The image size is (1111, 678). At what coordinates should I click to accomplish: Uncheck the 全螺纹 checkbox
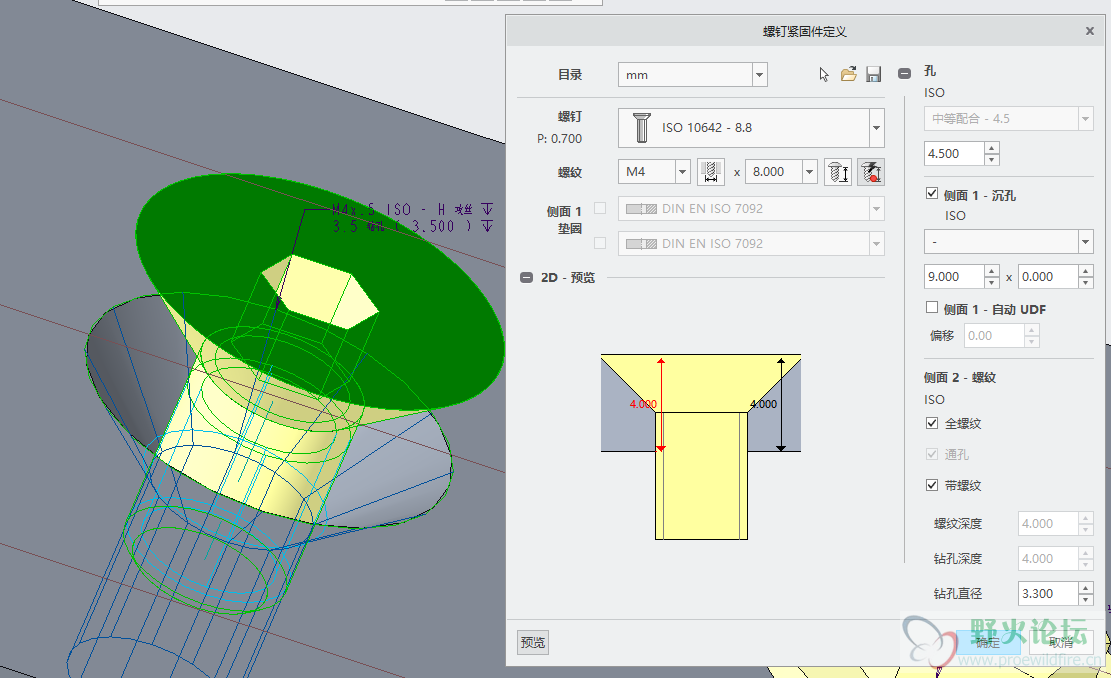tap(932, 423)
